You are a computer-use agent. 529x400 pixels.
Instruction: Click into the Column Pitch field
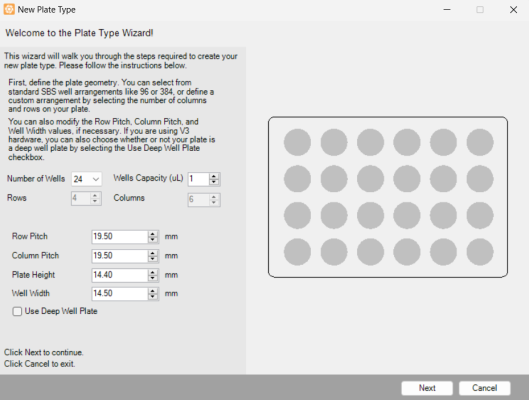[120, 256]
